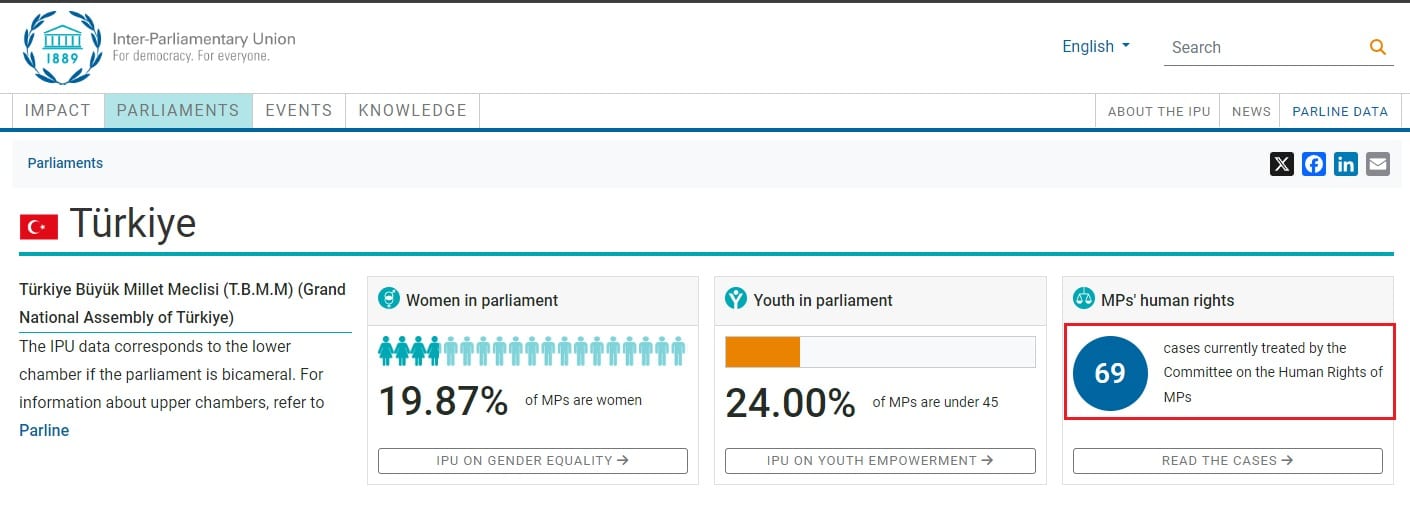This screenshot has height=515, width=1410.
Task: Click the orange youth percentage bar
Action: 762,352
